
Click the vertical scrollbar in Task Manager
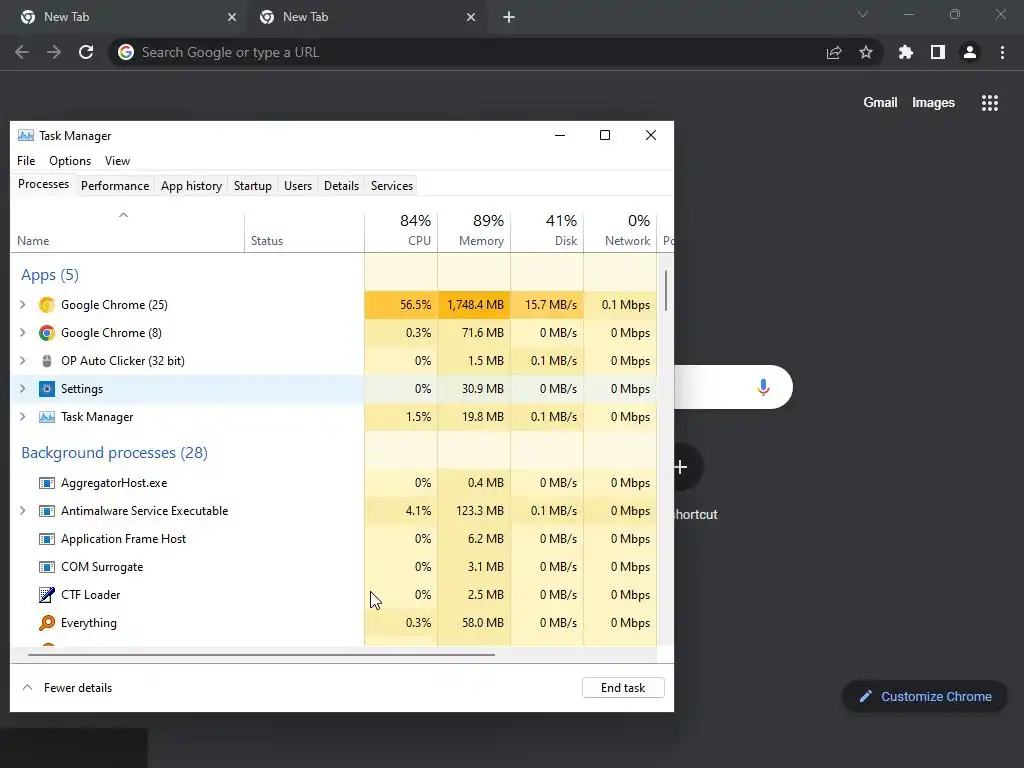(x=665, y=291)
